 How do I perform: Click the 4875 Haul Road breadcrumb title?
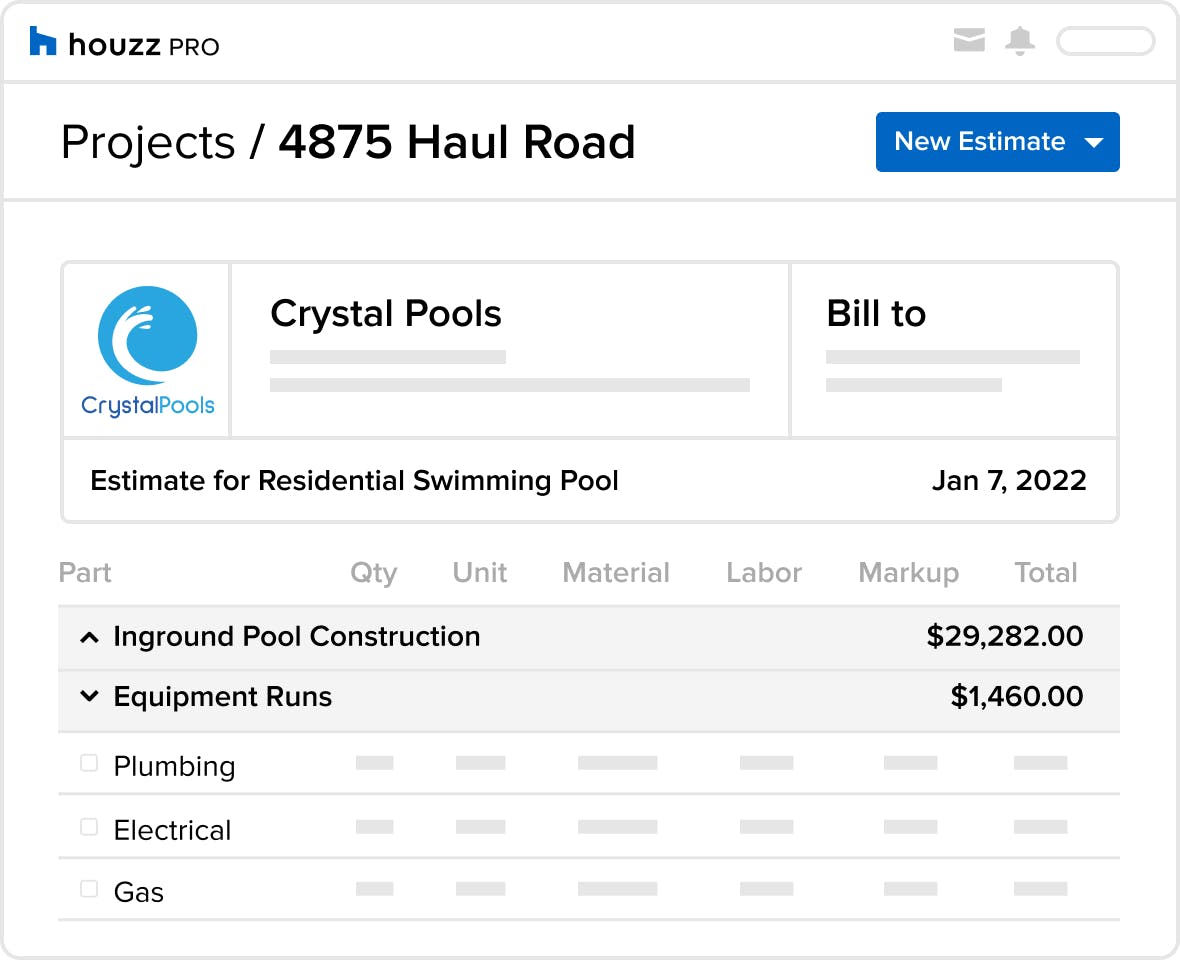pos(457,142)
